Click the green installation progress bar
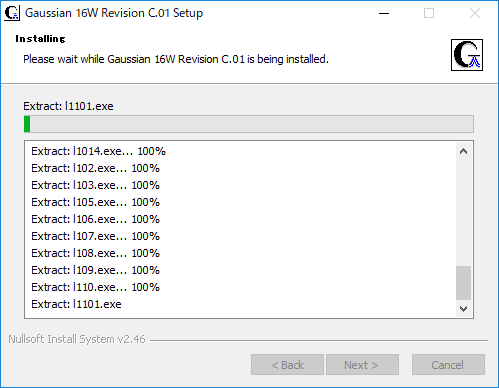Viewport: 499px width, 388px height. tap(249, 124)
